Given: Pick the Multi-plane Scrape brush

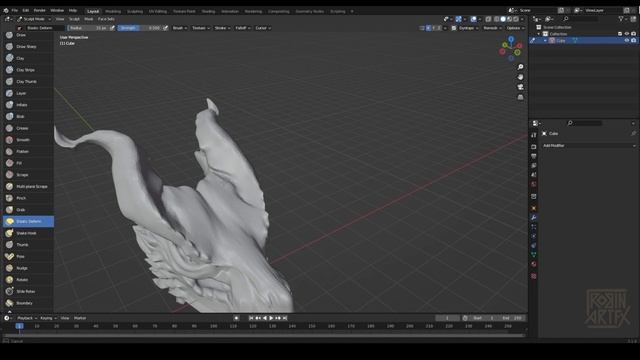Looking at the screenshot, I should [28, 187].
